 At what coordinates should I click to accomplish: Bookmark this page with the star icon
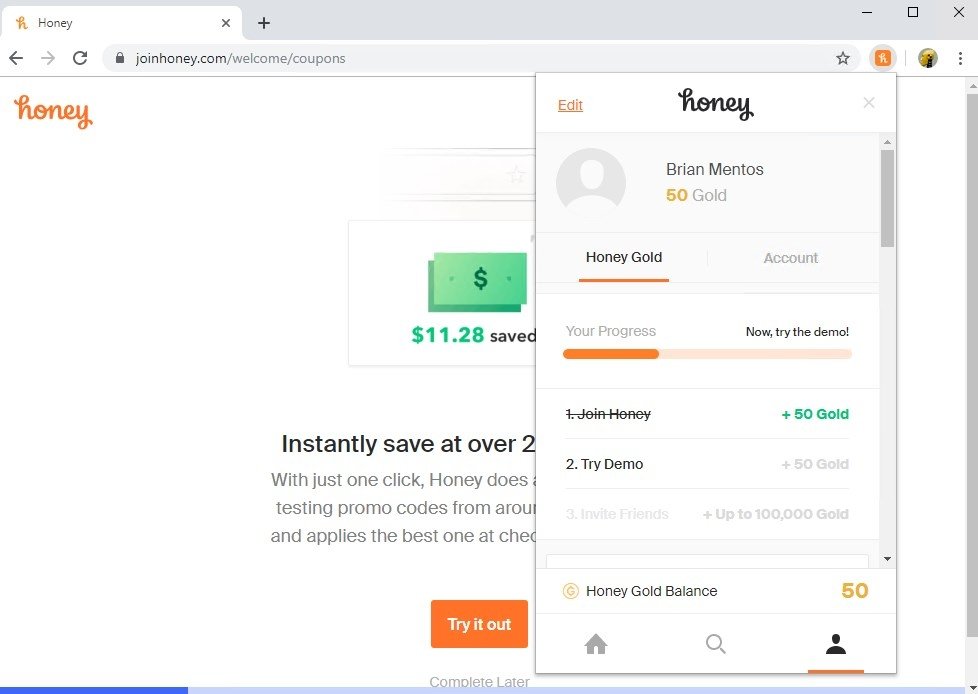coord(843,58)
